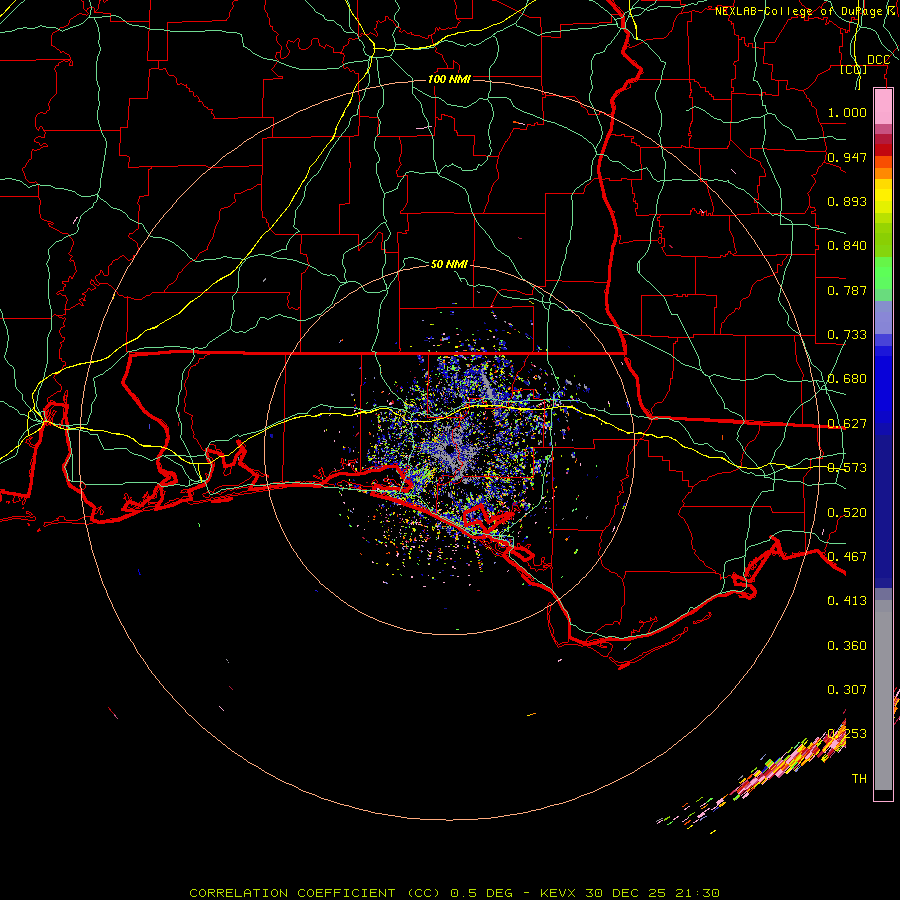Select the 0.573 legend value

pos(847,468)
